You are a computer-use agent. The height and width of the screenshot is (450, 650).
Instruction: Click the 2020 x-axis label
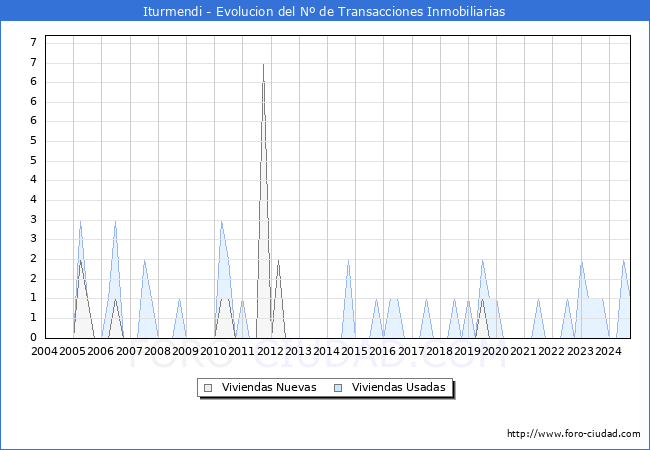click(x=495, y=351)
